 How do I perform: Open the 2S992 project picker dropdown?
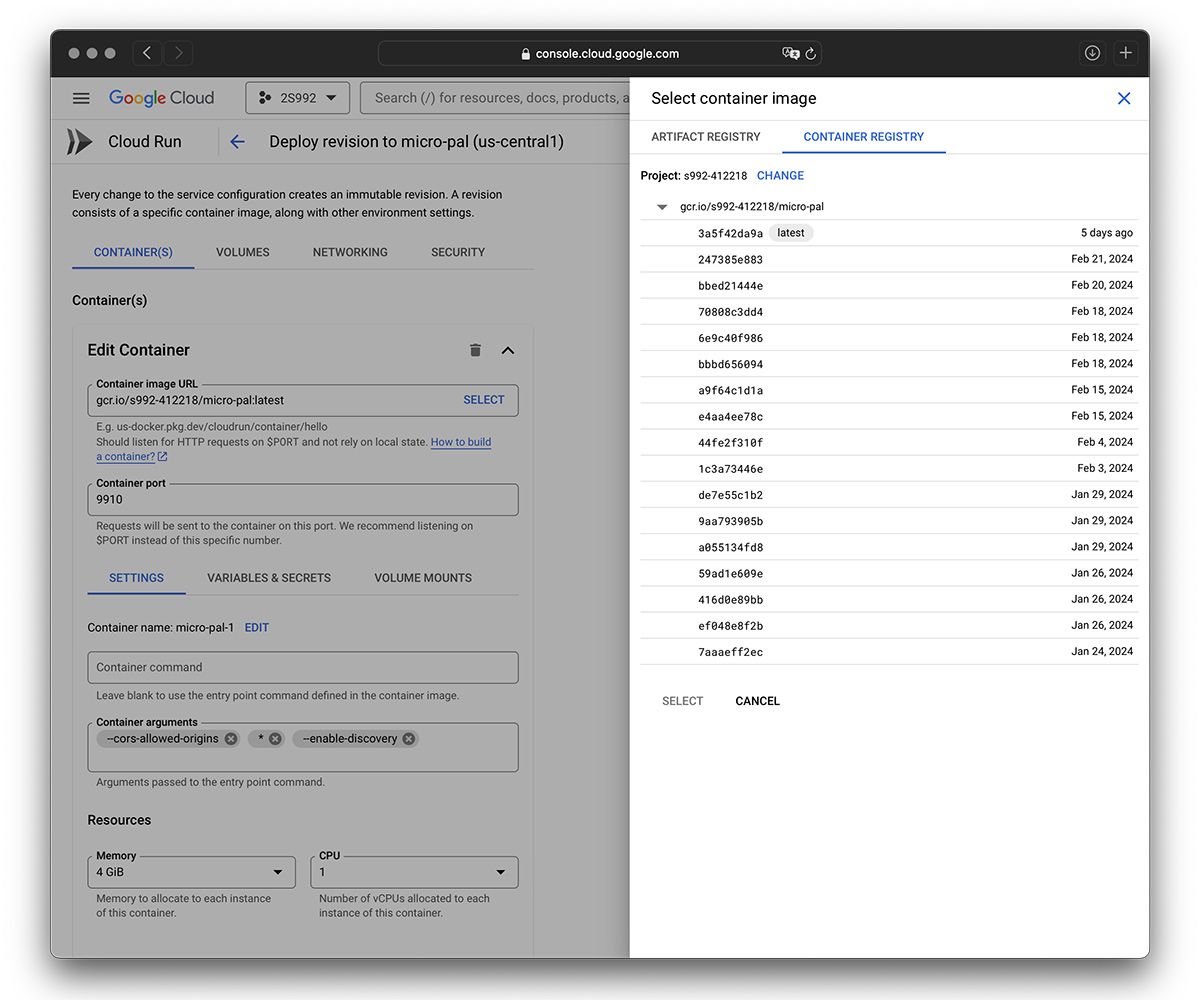297,97
